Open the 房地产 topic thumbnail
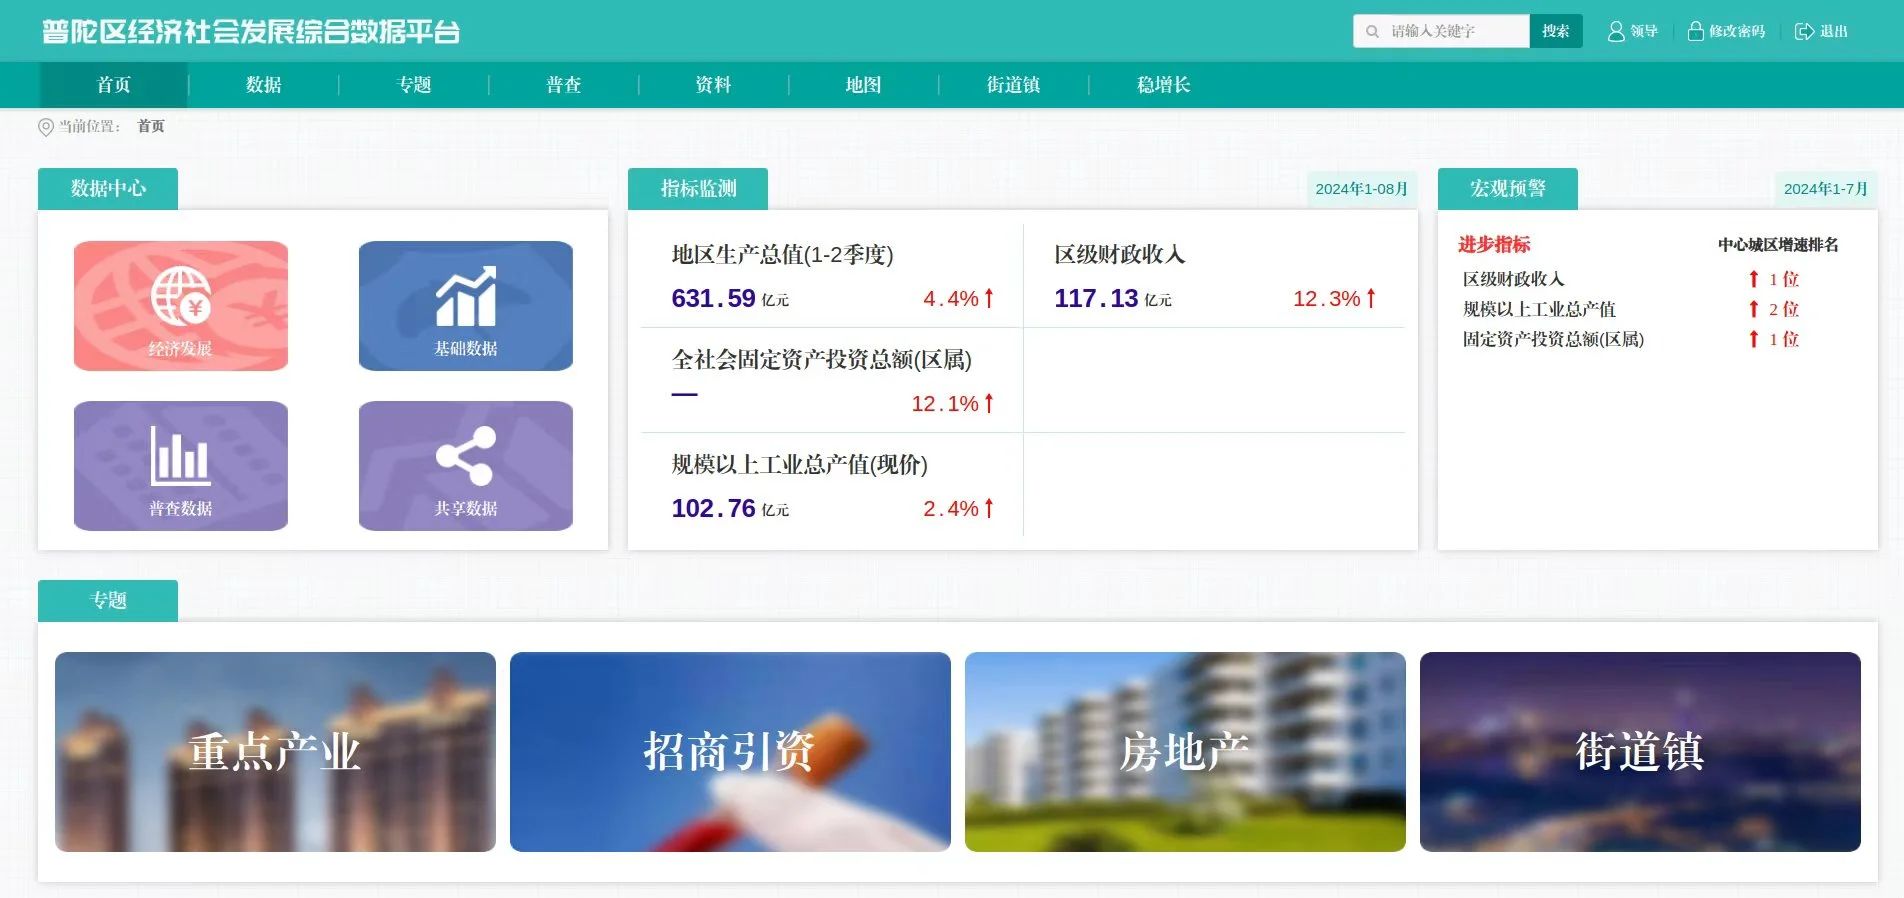The image size is (1904, 898). [1185, 752]
